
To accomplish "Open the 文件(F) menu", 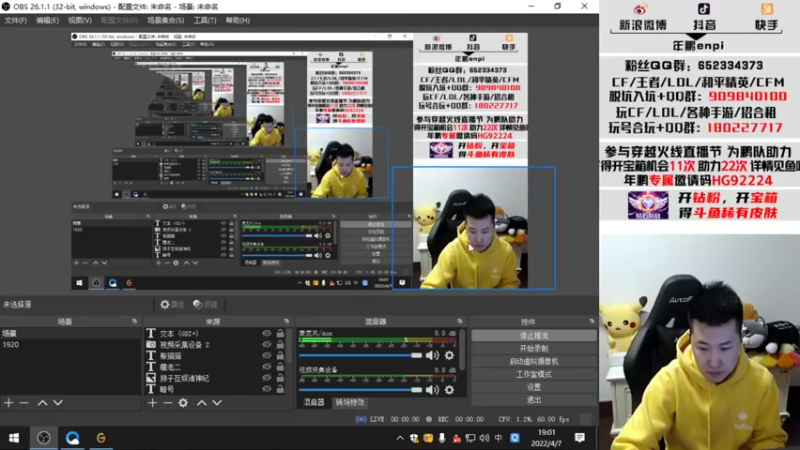I will point(15,20).
